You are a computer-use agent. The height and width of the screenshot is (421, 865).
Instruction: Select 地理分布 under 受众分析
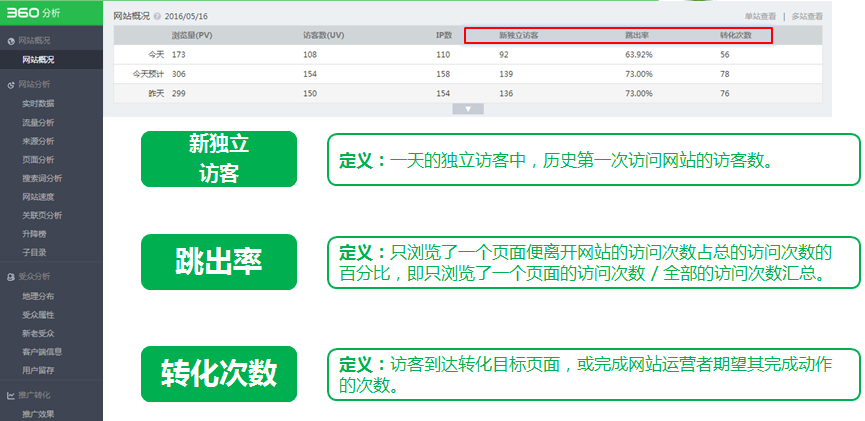pos(38,296)
